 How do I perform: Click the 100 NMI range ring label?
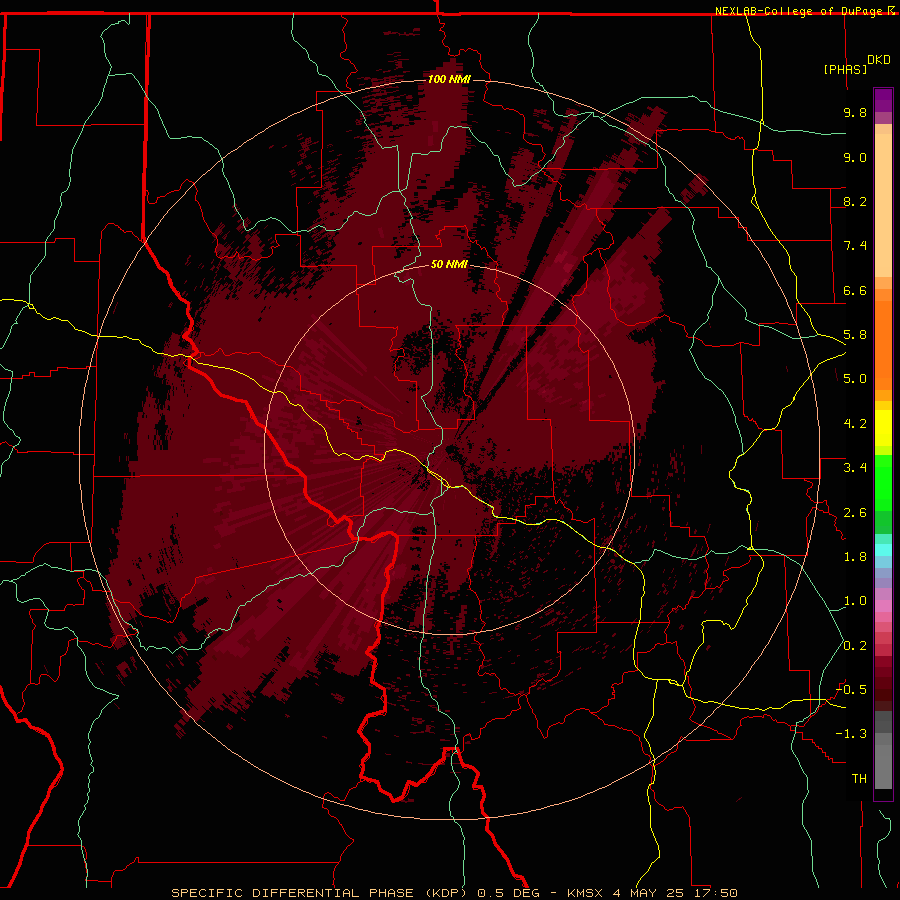[x=449, y=79]
